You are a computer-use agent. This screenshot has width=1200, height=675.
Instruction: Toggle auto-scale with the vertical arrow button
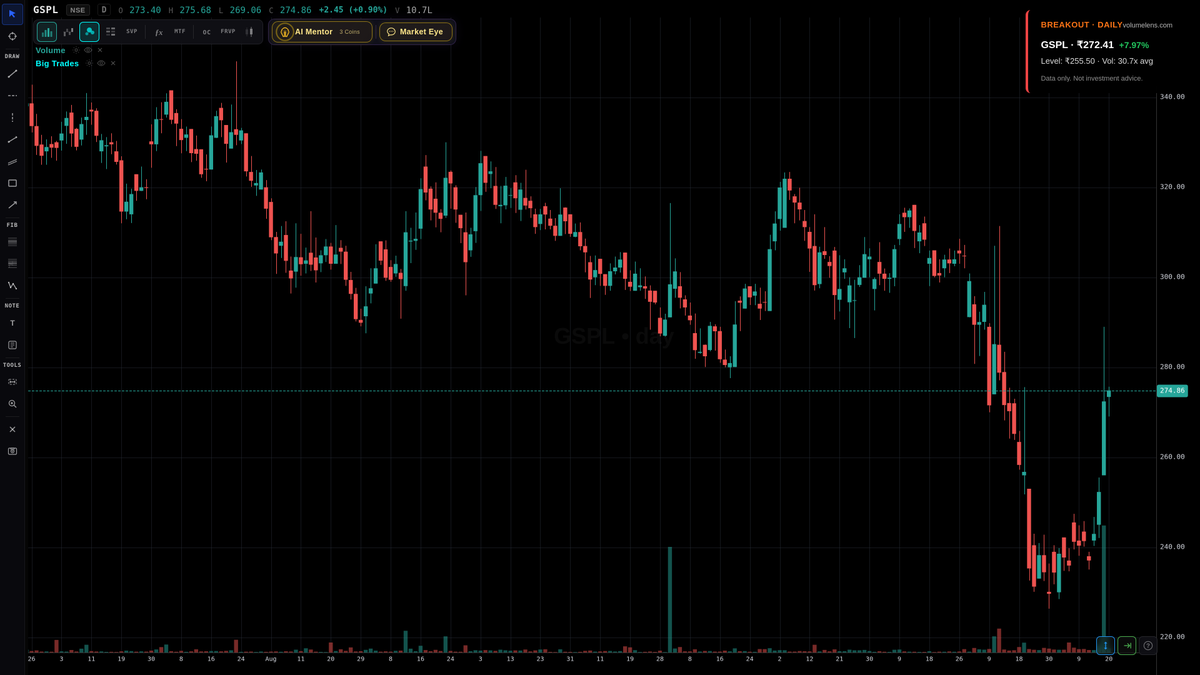(1104, 645)
